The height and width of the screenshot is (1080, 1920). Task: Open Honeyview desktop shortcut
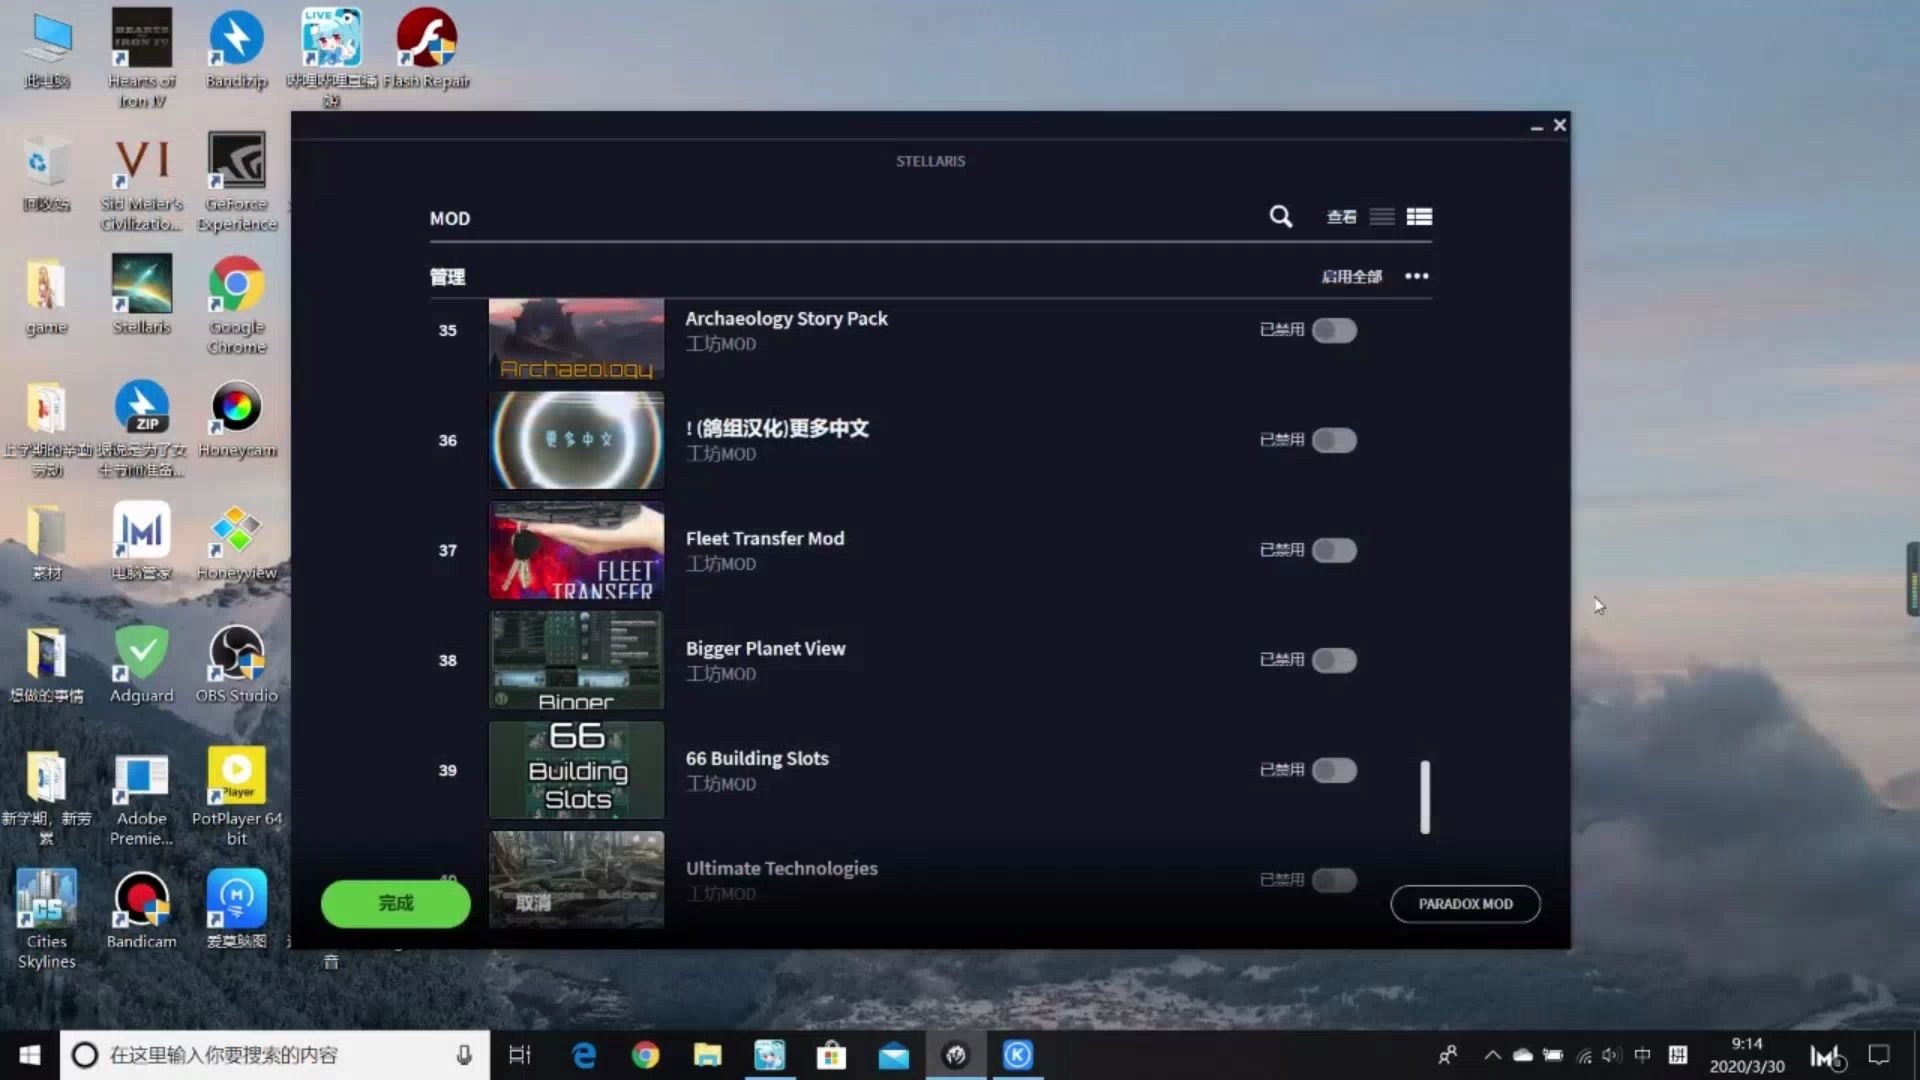pyautogui.click(x=237, y=541)
